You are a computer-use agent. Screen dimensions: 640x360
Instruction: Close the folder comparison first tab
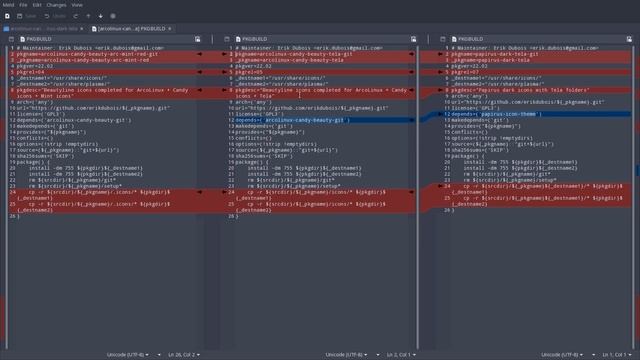(82, 29)
